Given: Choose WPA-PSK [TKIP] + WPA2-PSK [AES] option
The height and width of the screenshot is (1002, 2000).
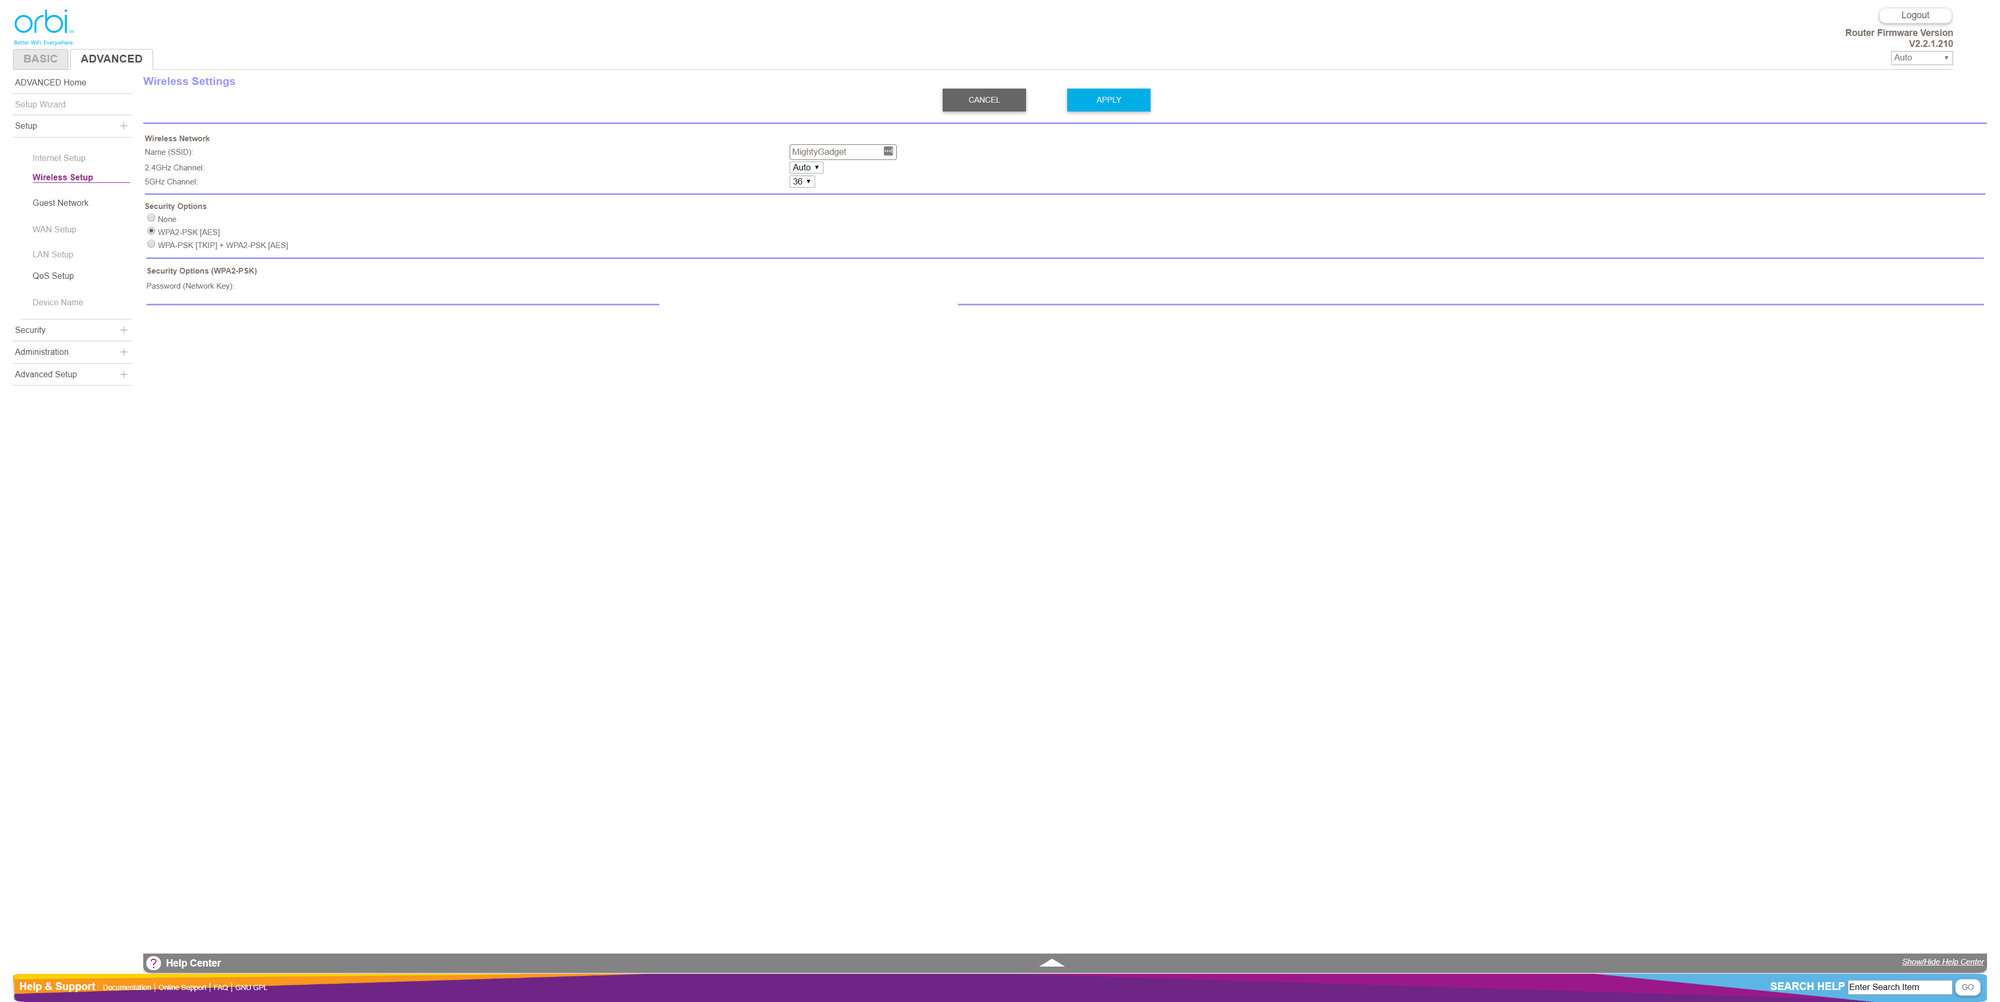Looking at the screenshot, I should (151, 244).
